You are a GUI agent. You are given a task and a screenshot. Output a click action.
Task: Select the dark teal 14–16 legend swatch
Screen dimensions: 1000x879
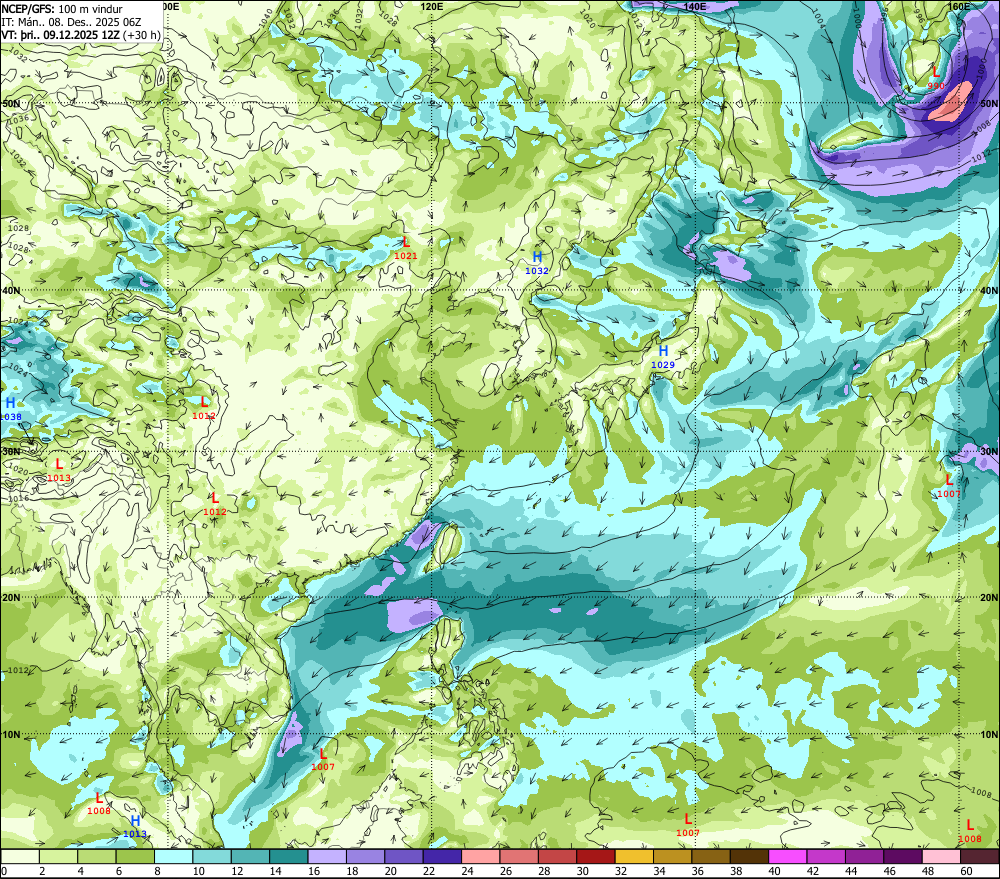coord(289,856)
